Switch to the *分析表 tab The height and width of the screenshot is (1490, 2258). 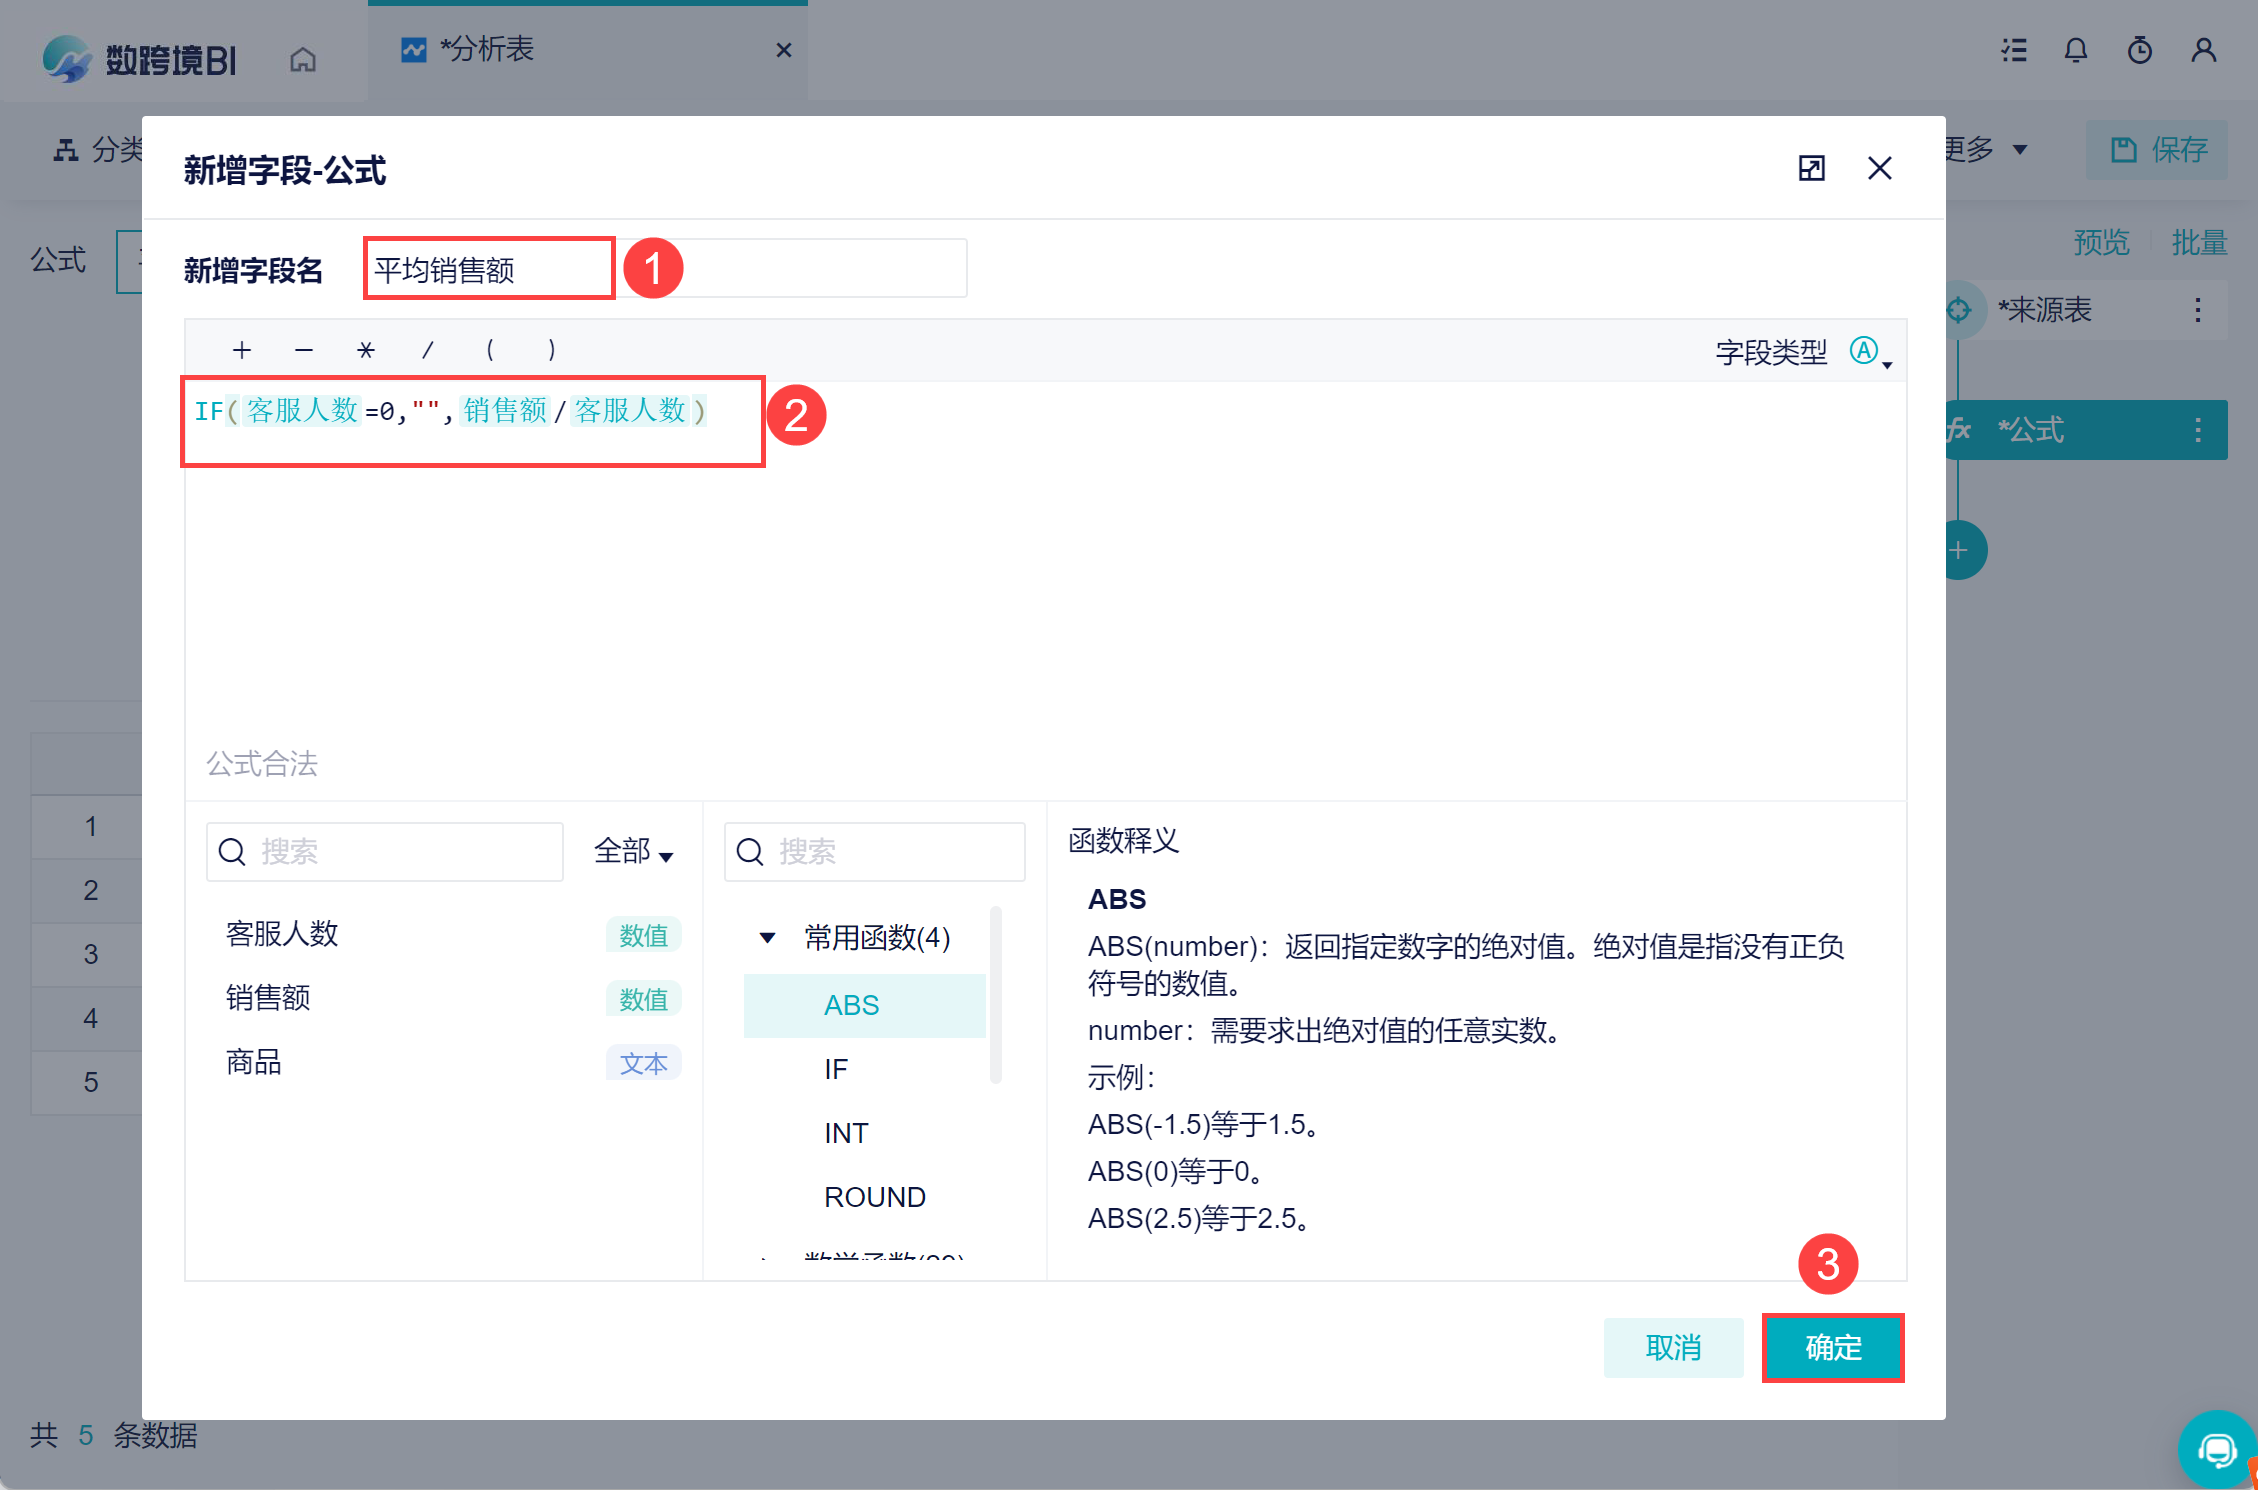tap(487, 50)
